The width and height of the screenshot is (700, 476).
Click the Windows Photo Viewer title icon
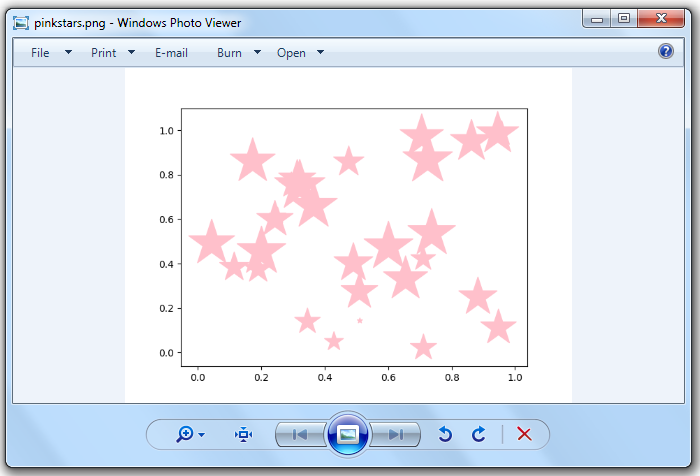21,23
